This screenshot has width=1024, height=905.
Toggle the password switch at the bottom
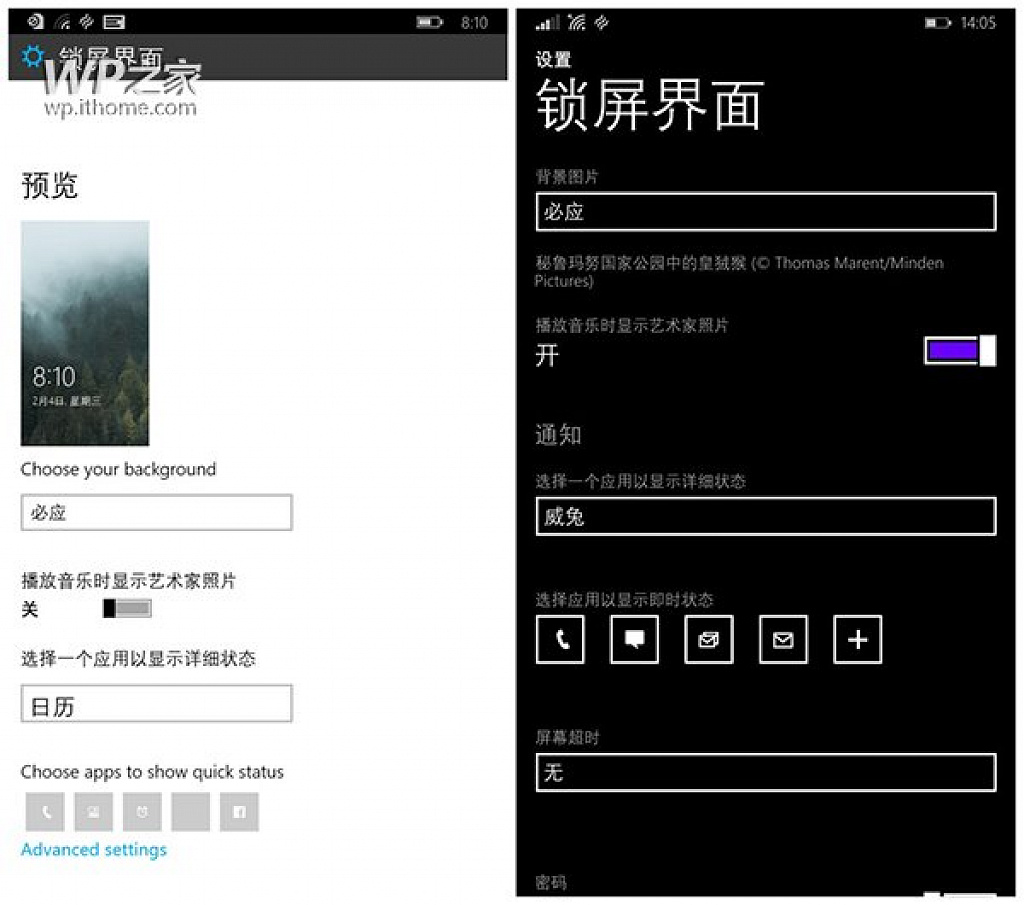click(960, 894)
